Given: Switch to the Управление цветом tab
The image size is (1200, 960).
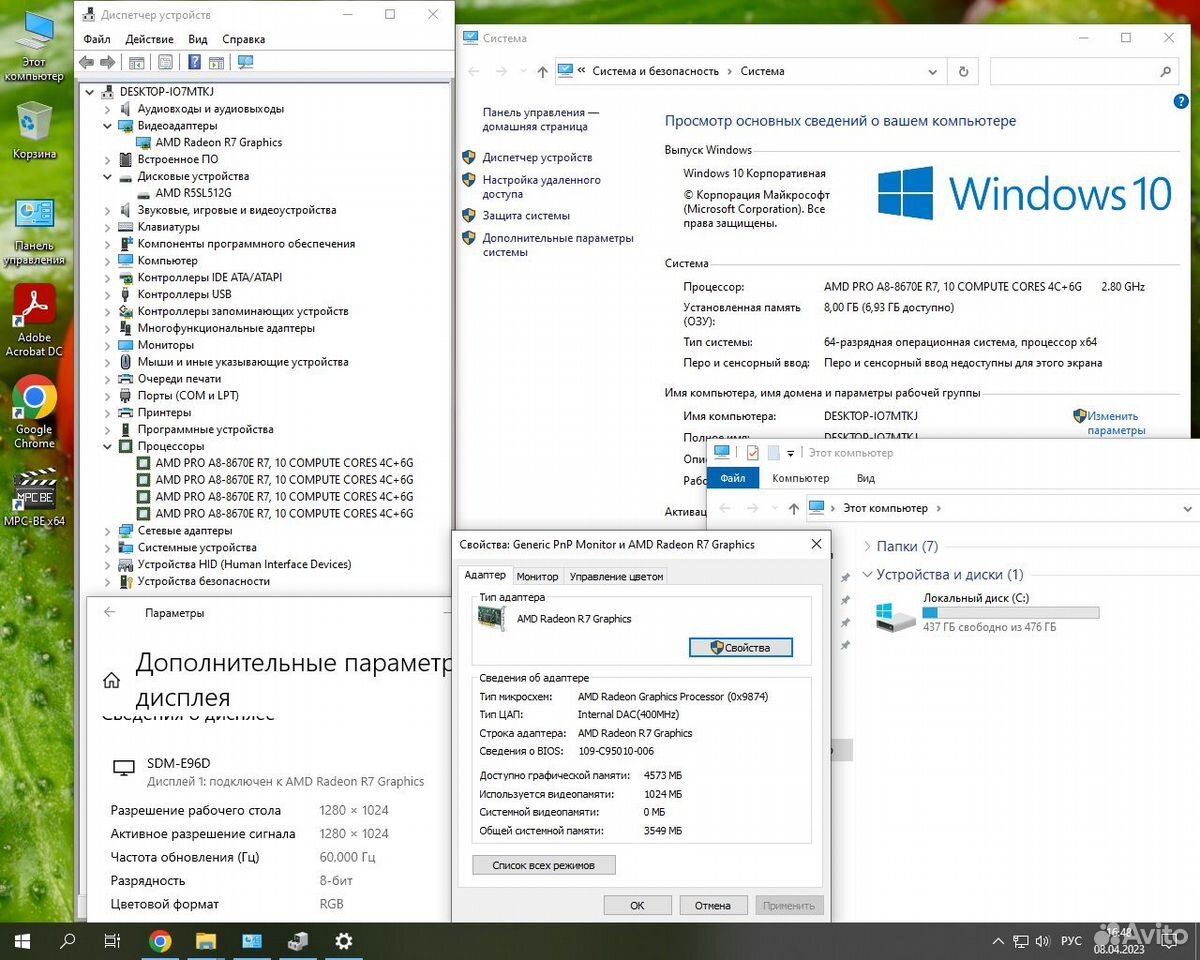Looking at the screenshot, I should (x=616, y=576).
